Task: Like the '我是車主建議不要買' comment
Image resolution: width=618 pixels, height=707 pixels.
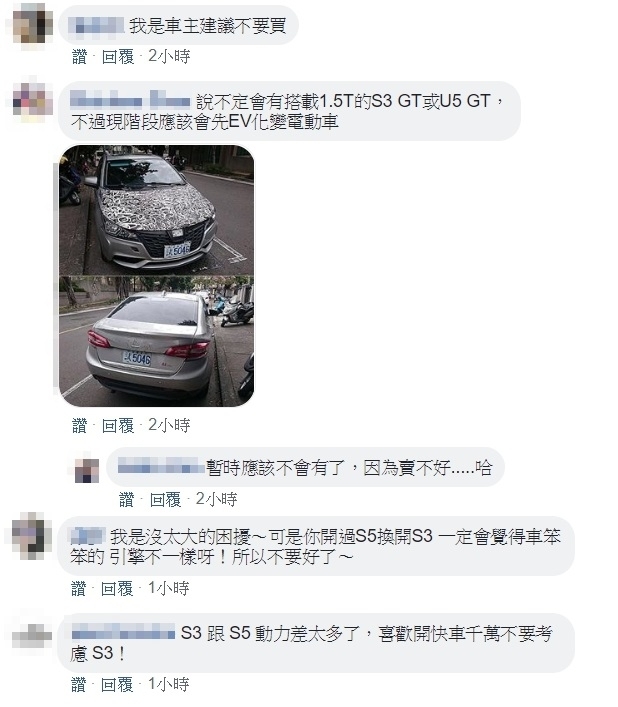Action: (x=79, y=57)
